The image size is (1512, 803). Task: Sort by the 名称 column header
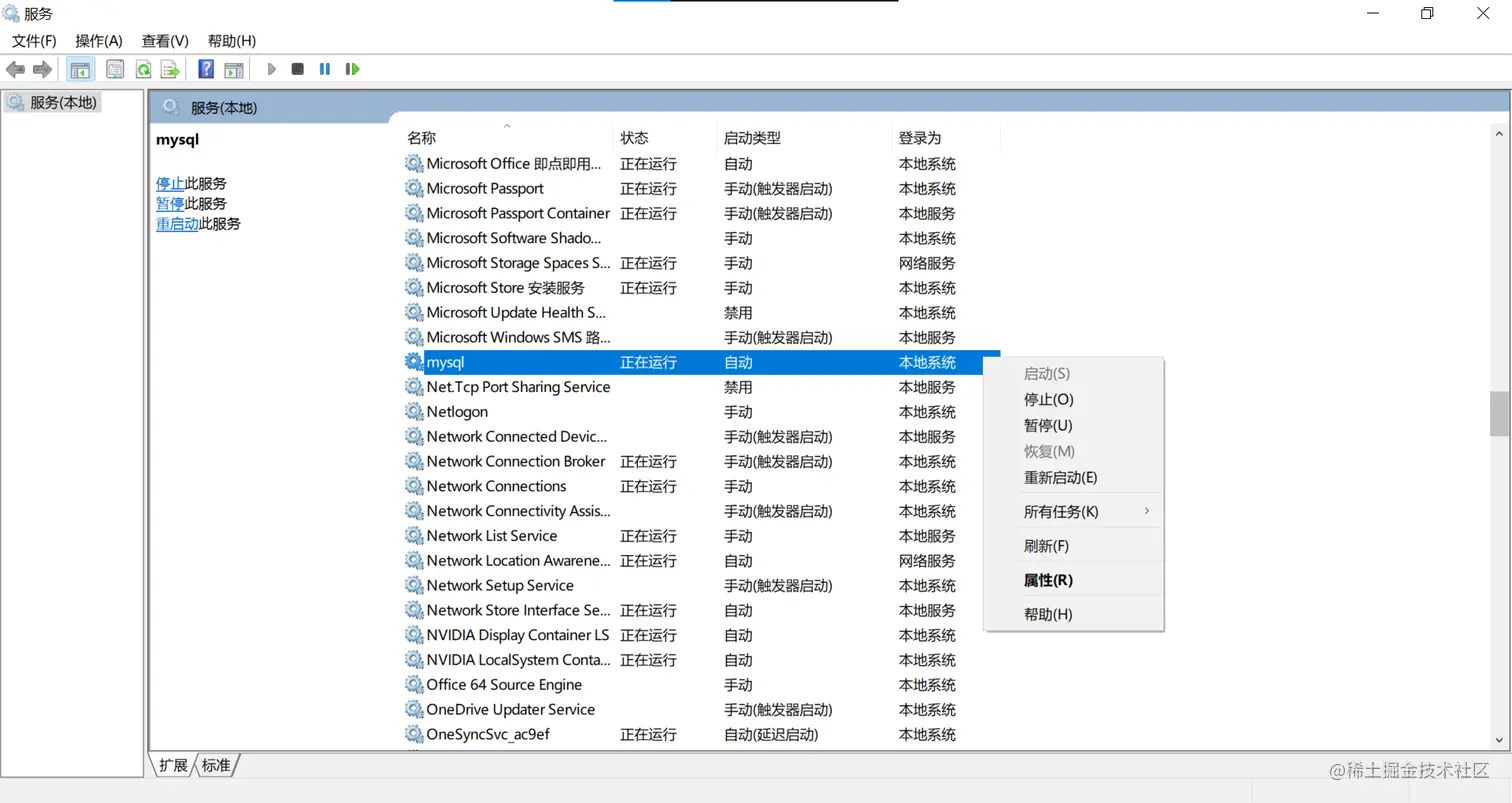(x=507, y=138)
